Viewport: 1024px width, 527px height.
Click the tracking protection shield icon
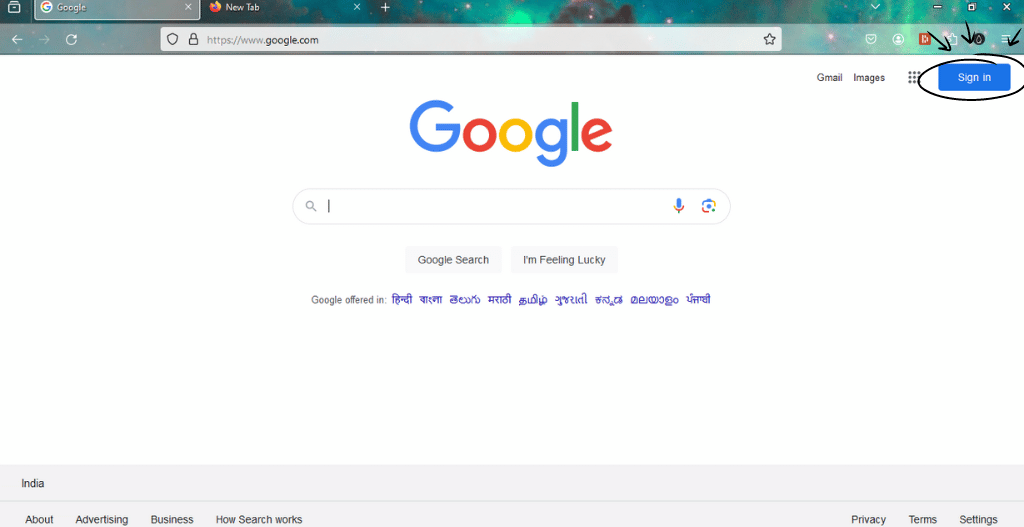click(172, 39)
